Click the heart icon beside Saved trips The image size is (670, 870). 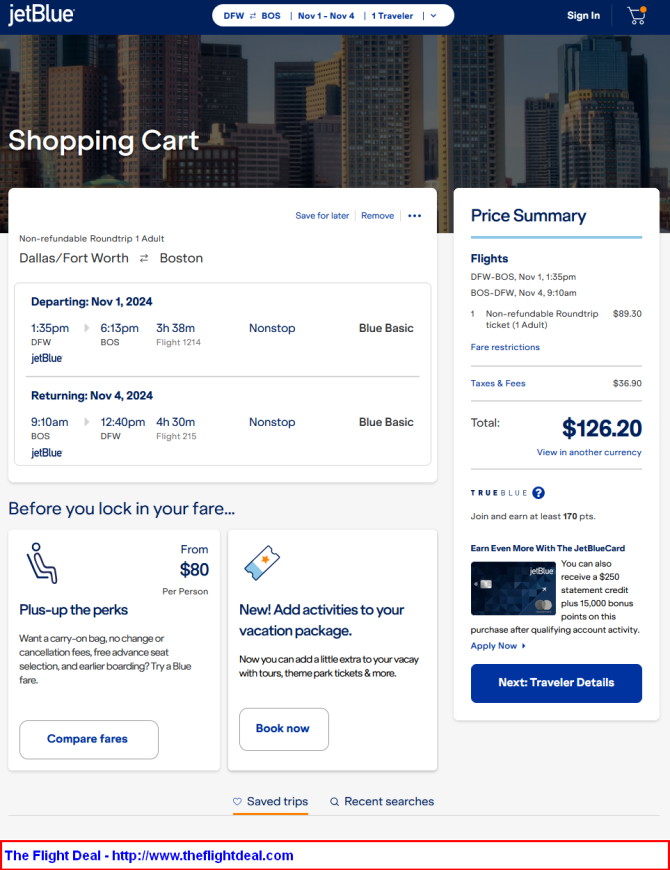[x=237, y=801]
